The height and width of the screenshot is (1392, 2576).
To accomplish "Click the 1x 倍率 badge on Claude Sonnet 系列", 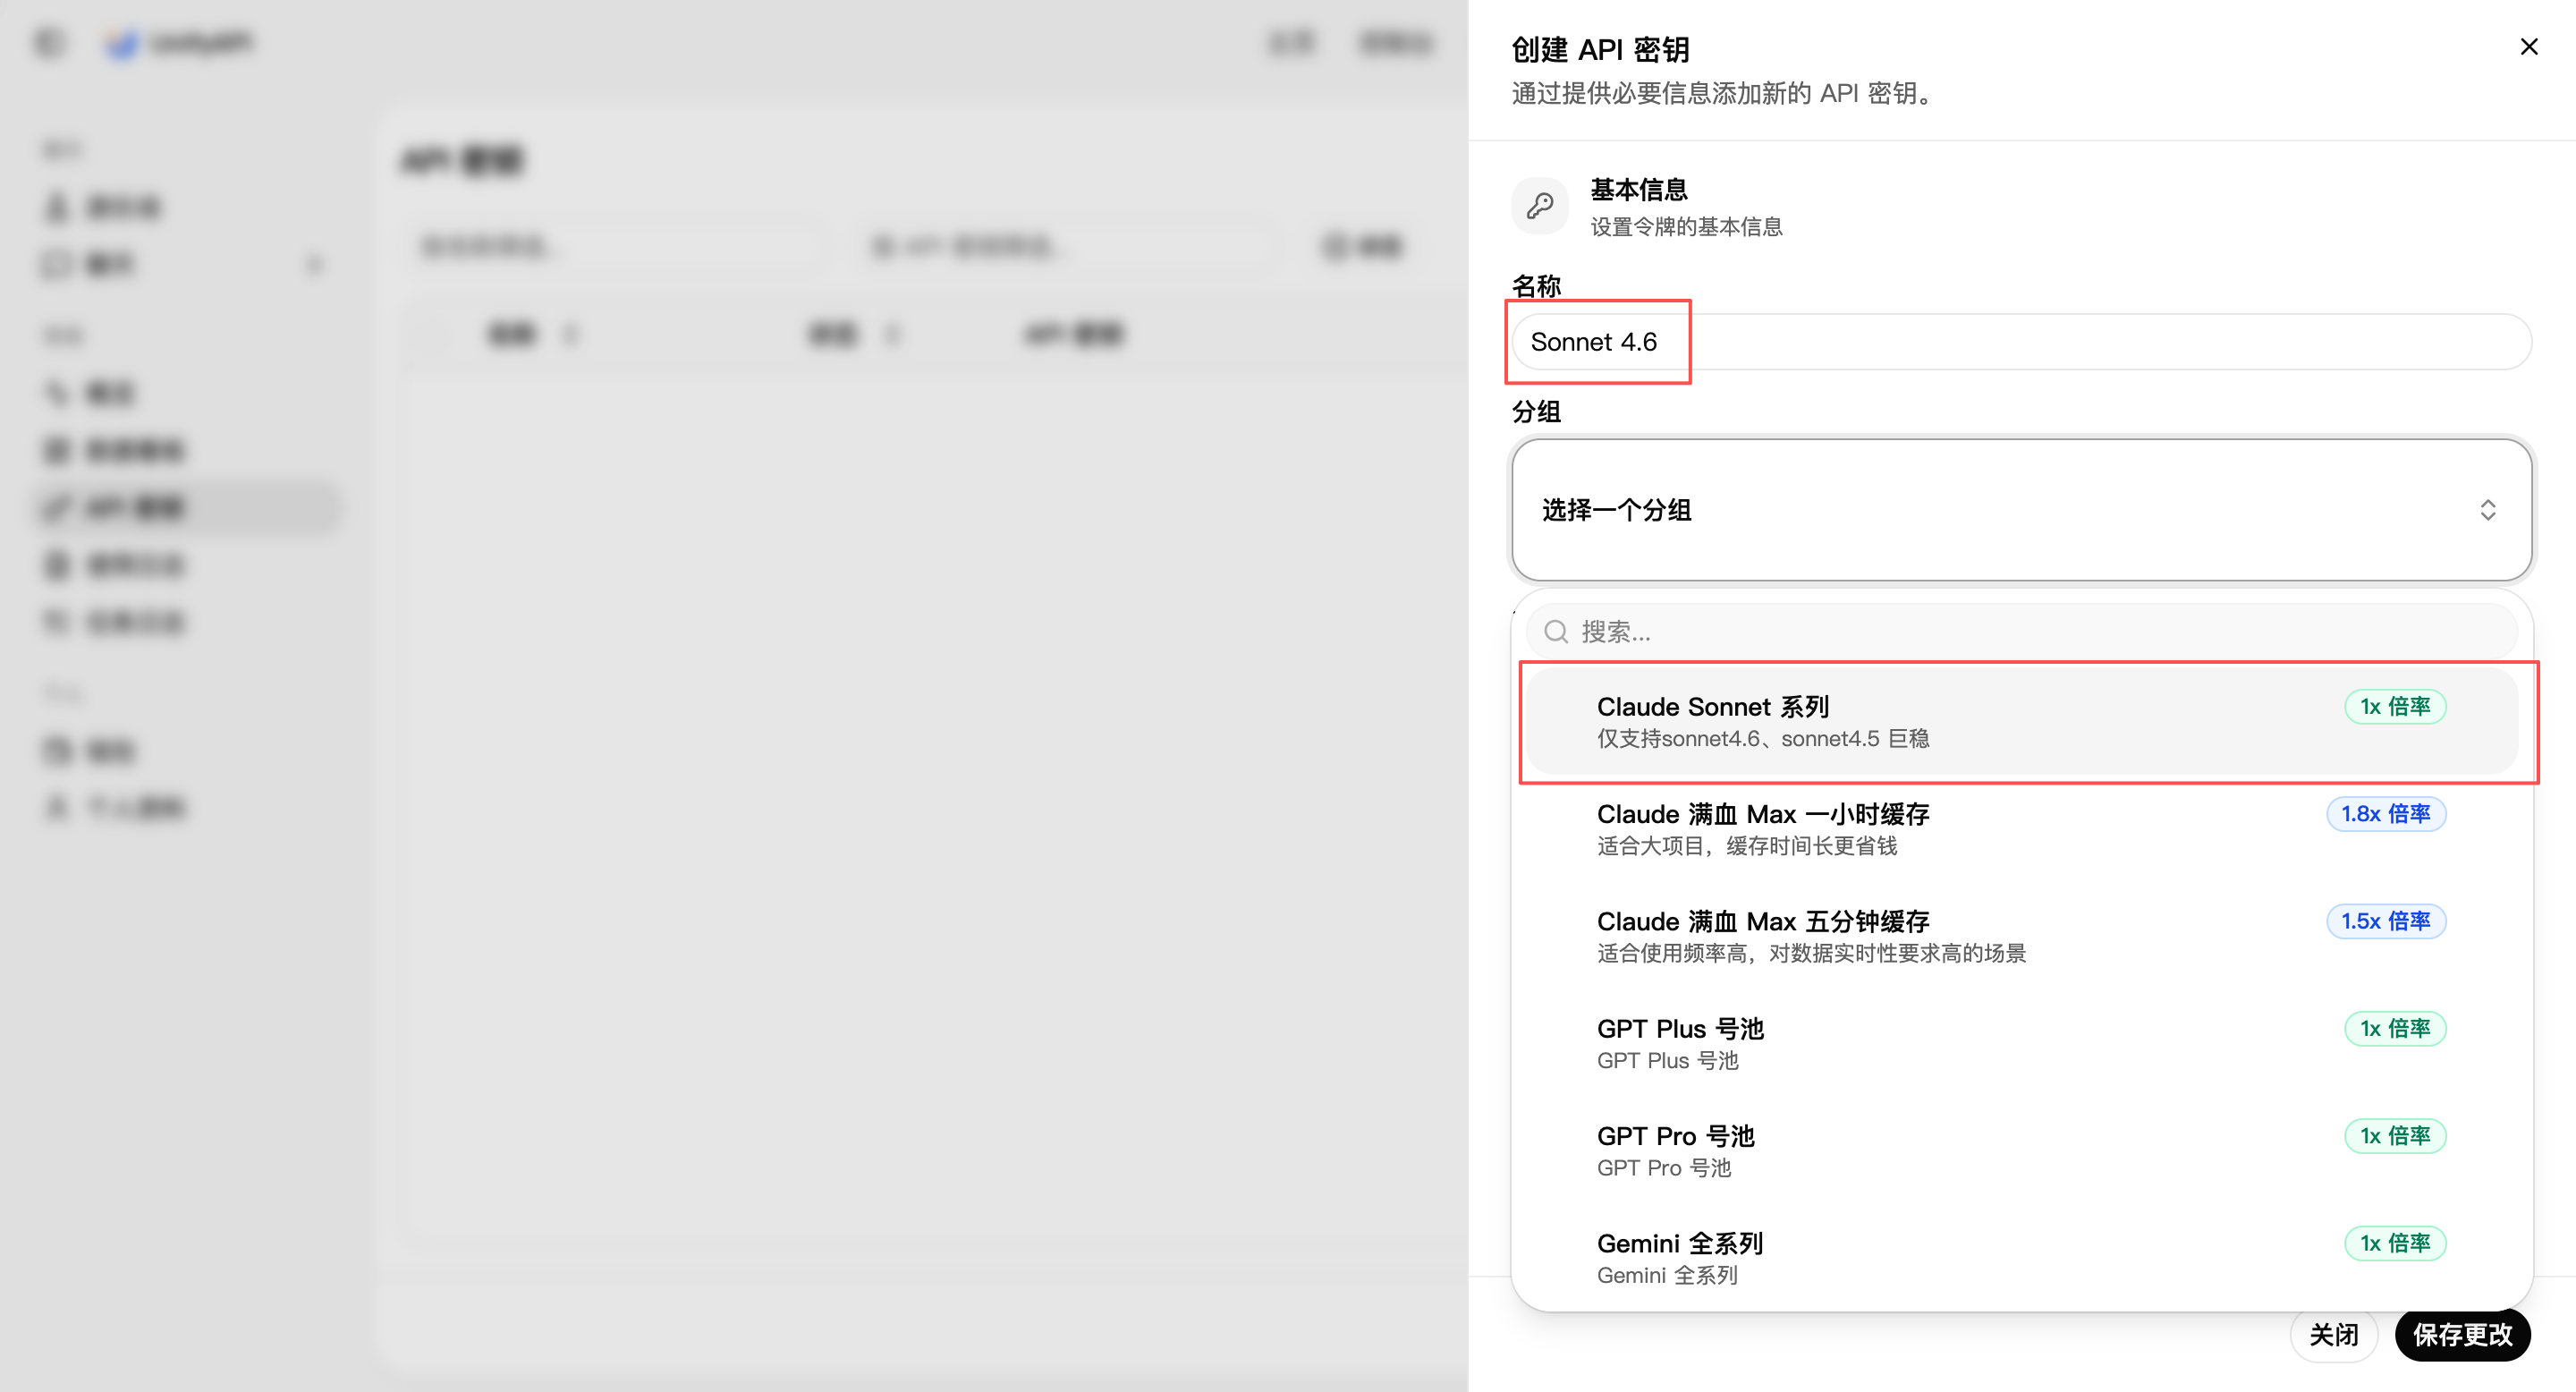I will [x=2395, y=707].
